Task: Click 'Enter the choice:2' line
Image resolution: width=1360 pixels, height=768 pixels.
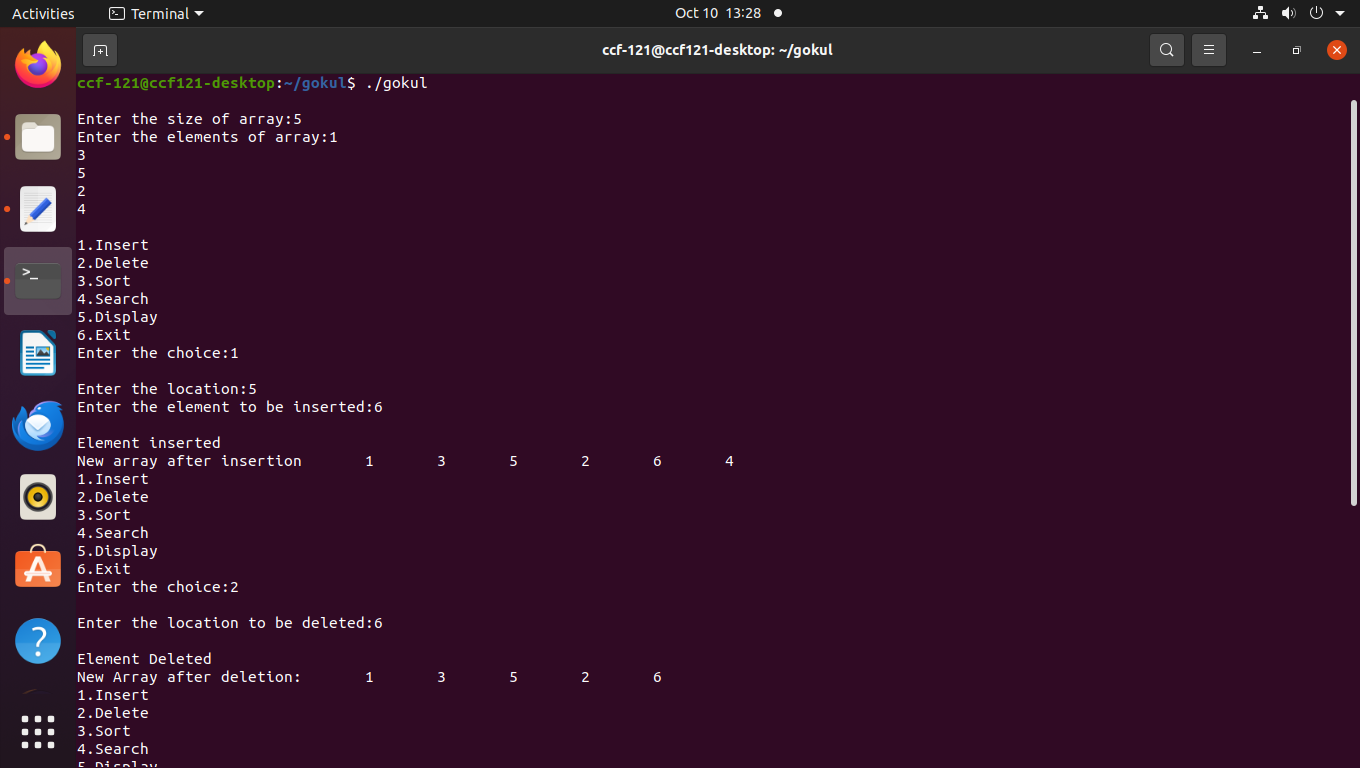Action: pos(158,587)
